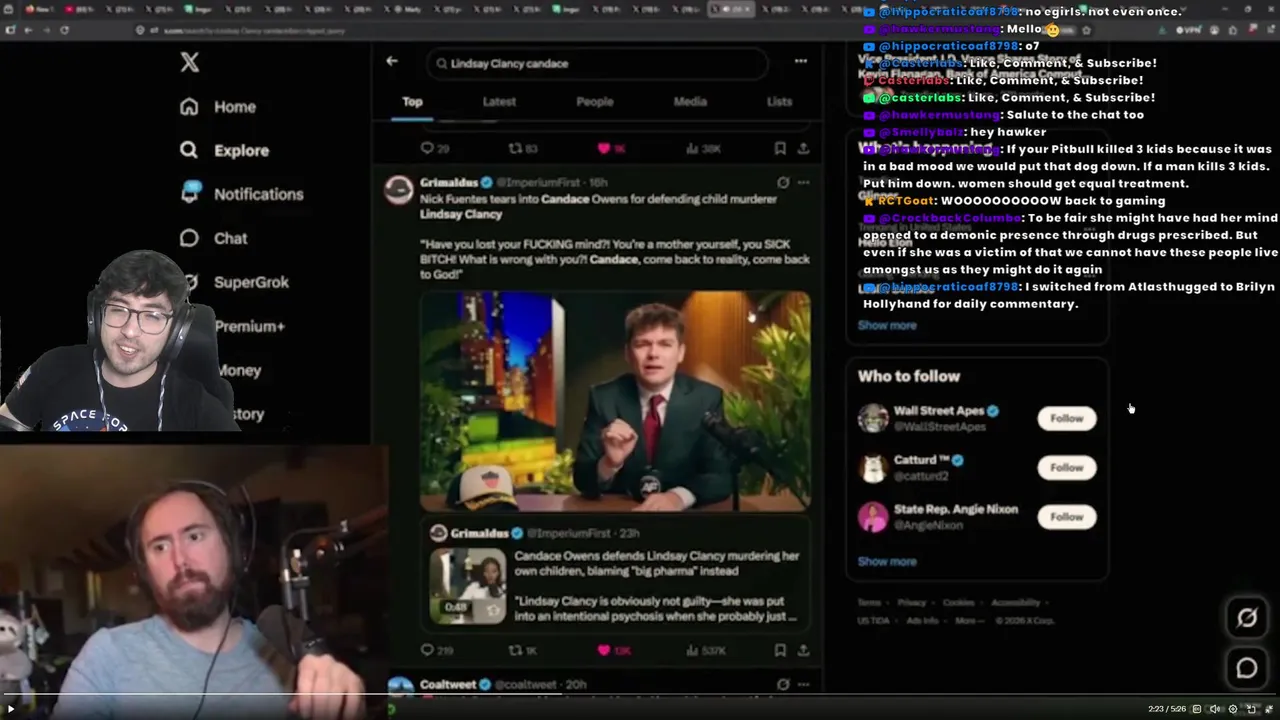1280x720 pixels.
Task: Open the Notifications bell icon
Action: 191,193
